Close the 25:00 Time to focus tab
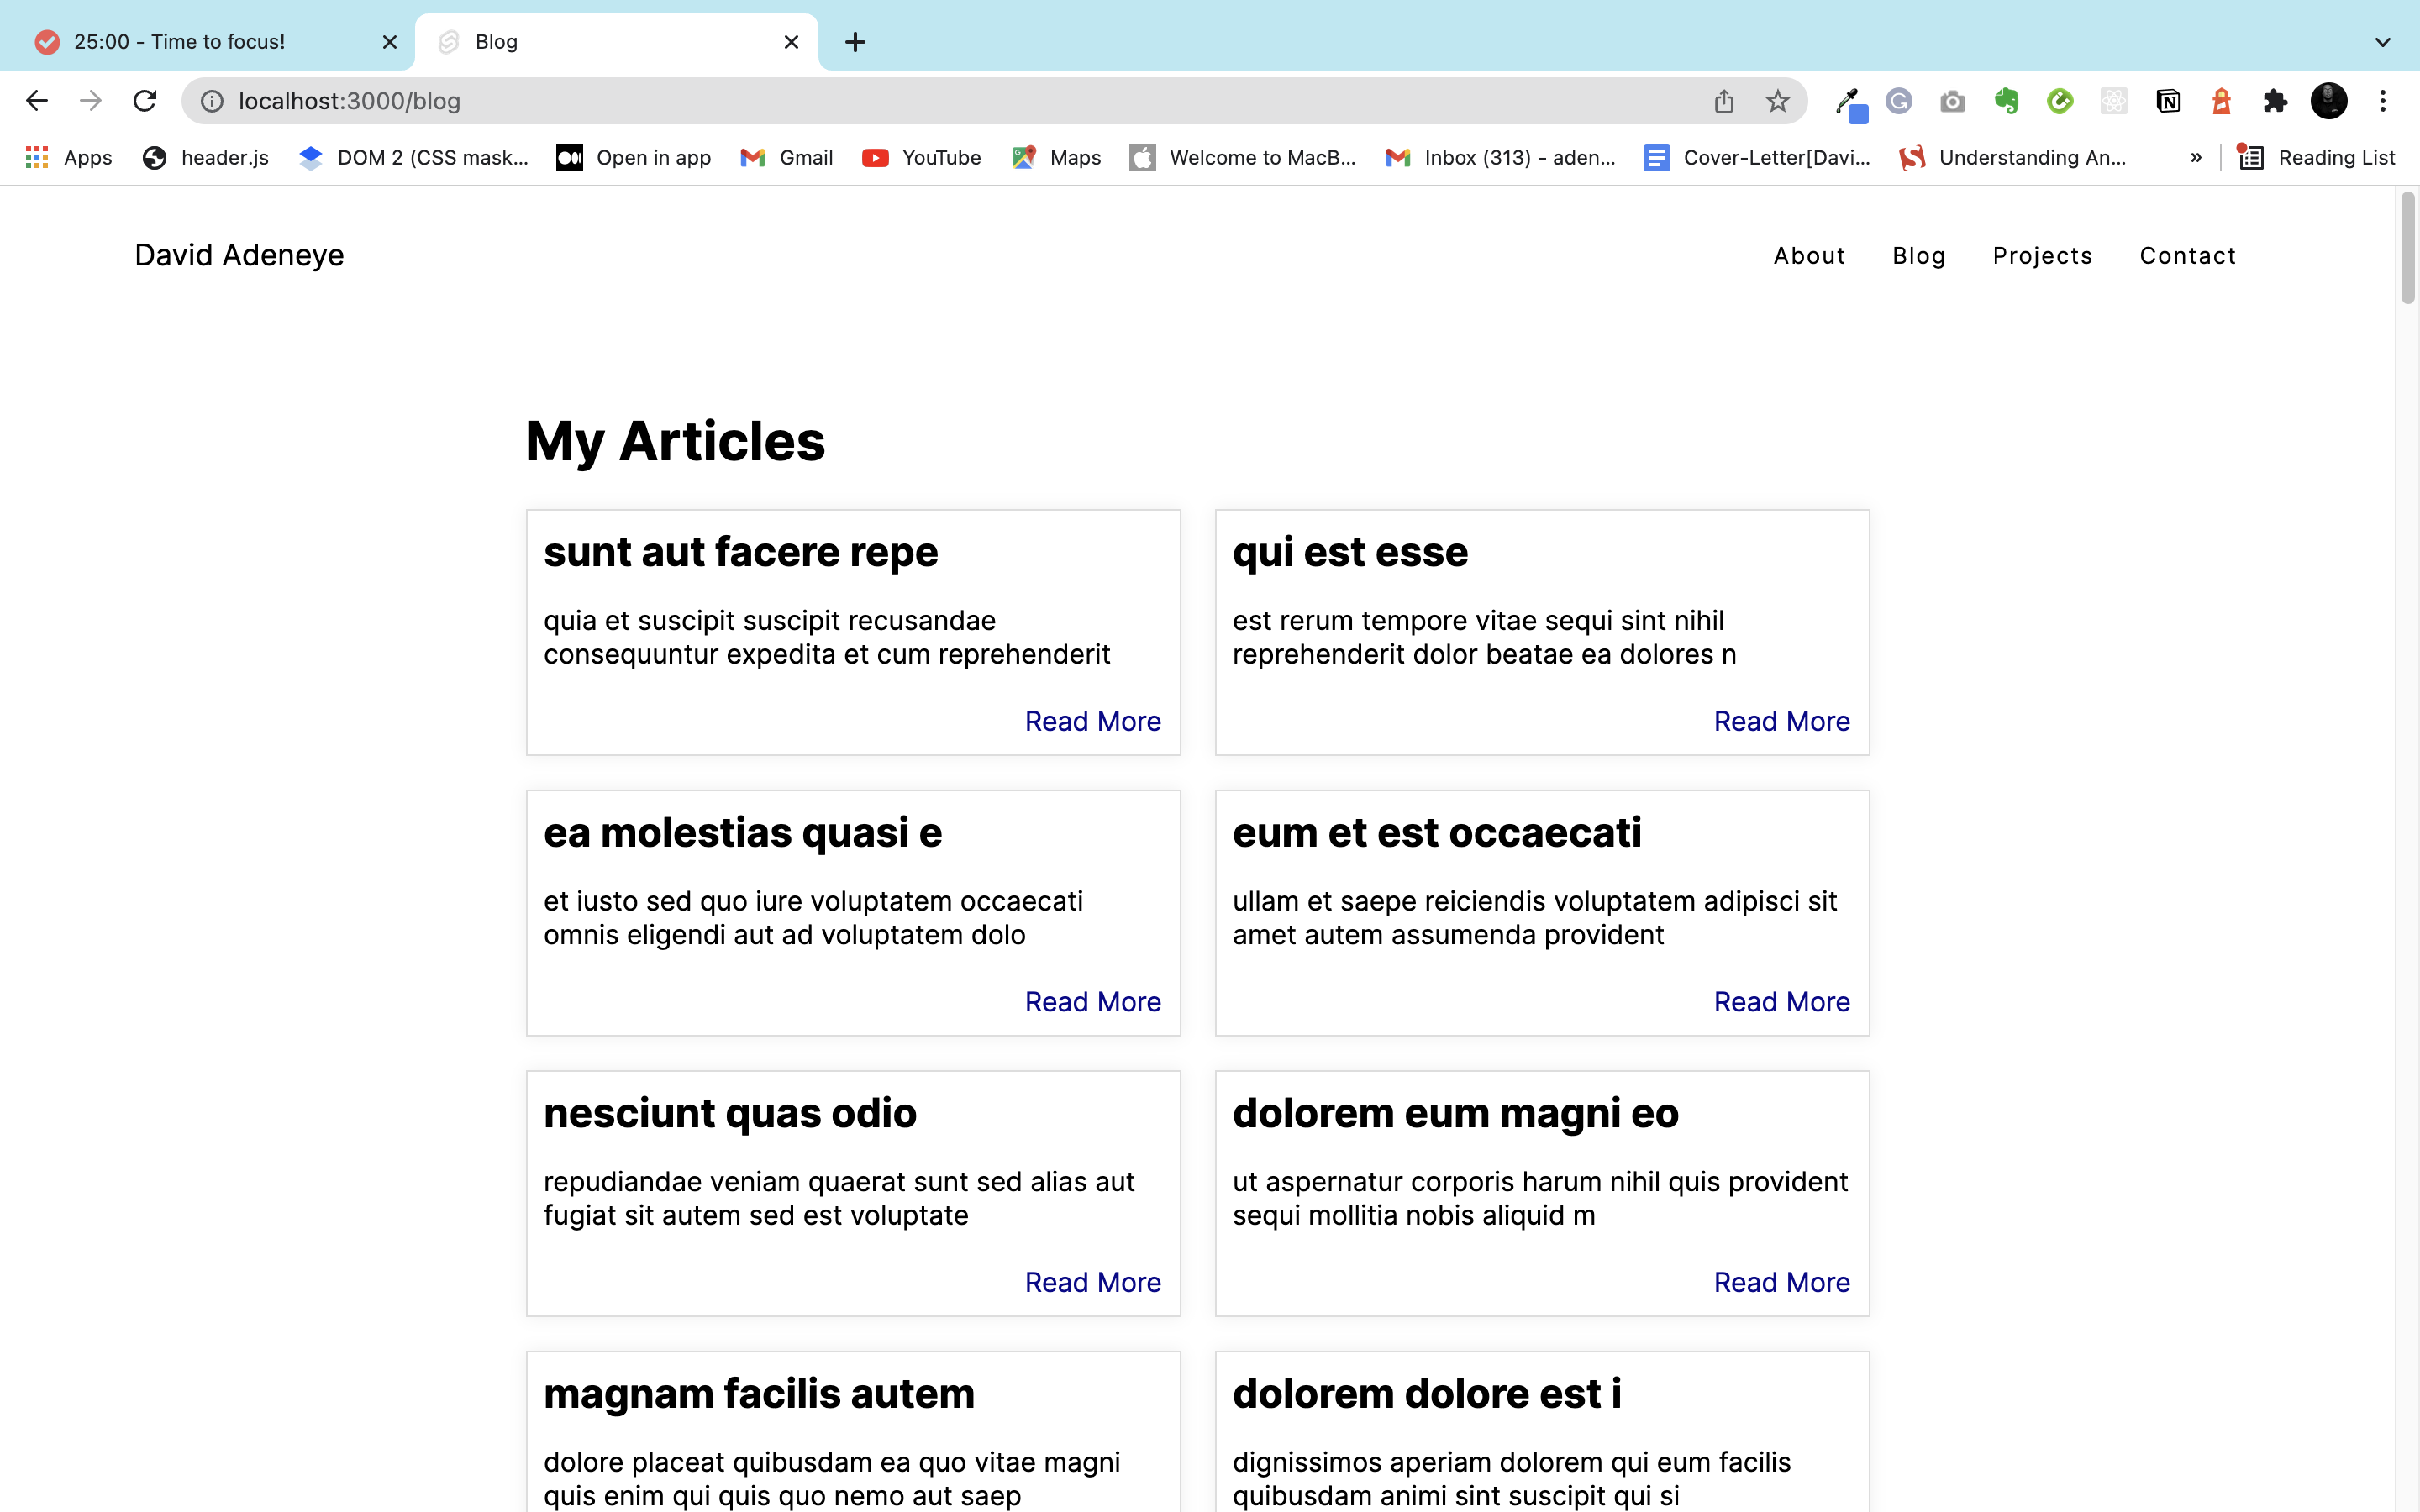 tap(390, 42)
